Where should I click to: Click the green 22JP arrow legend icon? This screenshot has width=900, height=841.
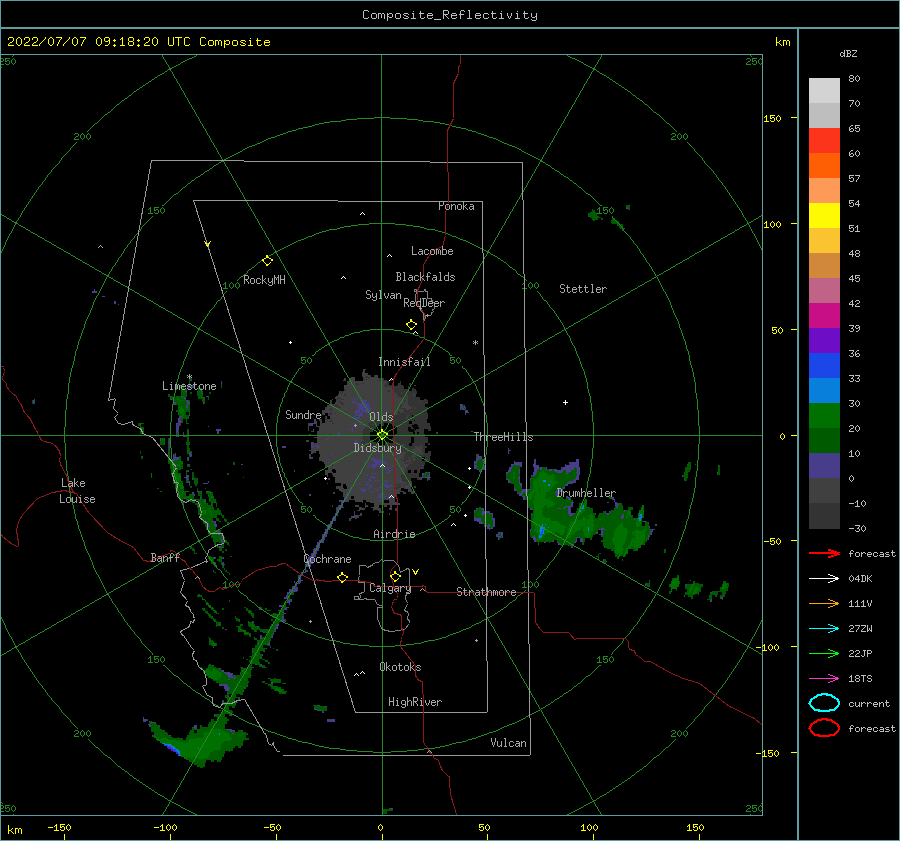(824, 653)
